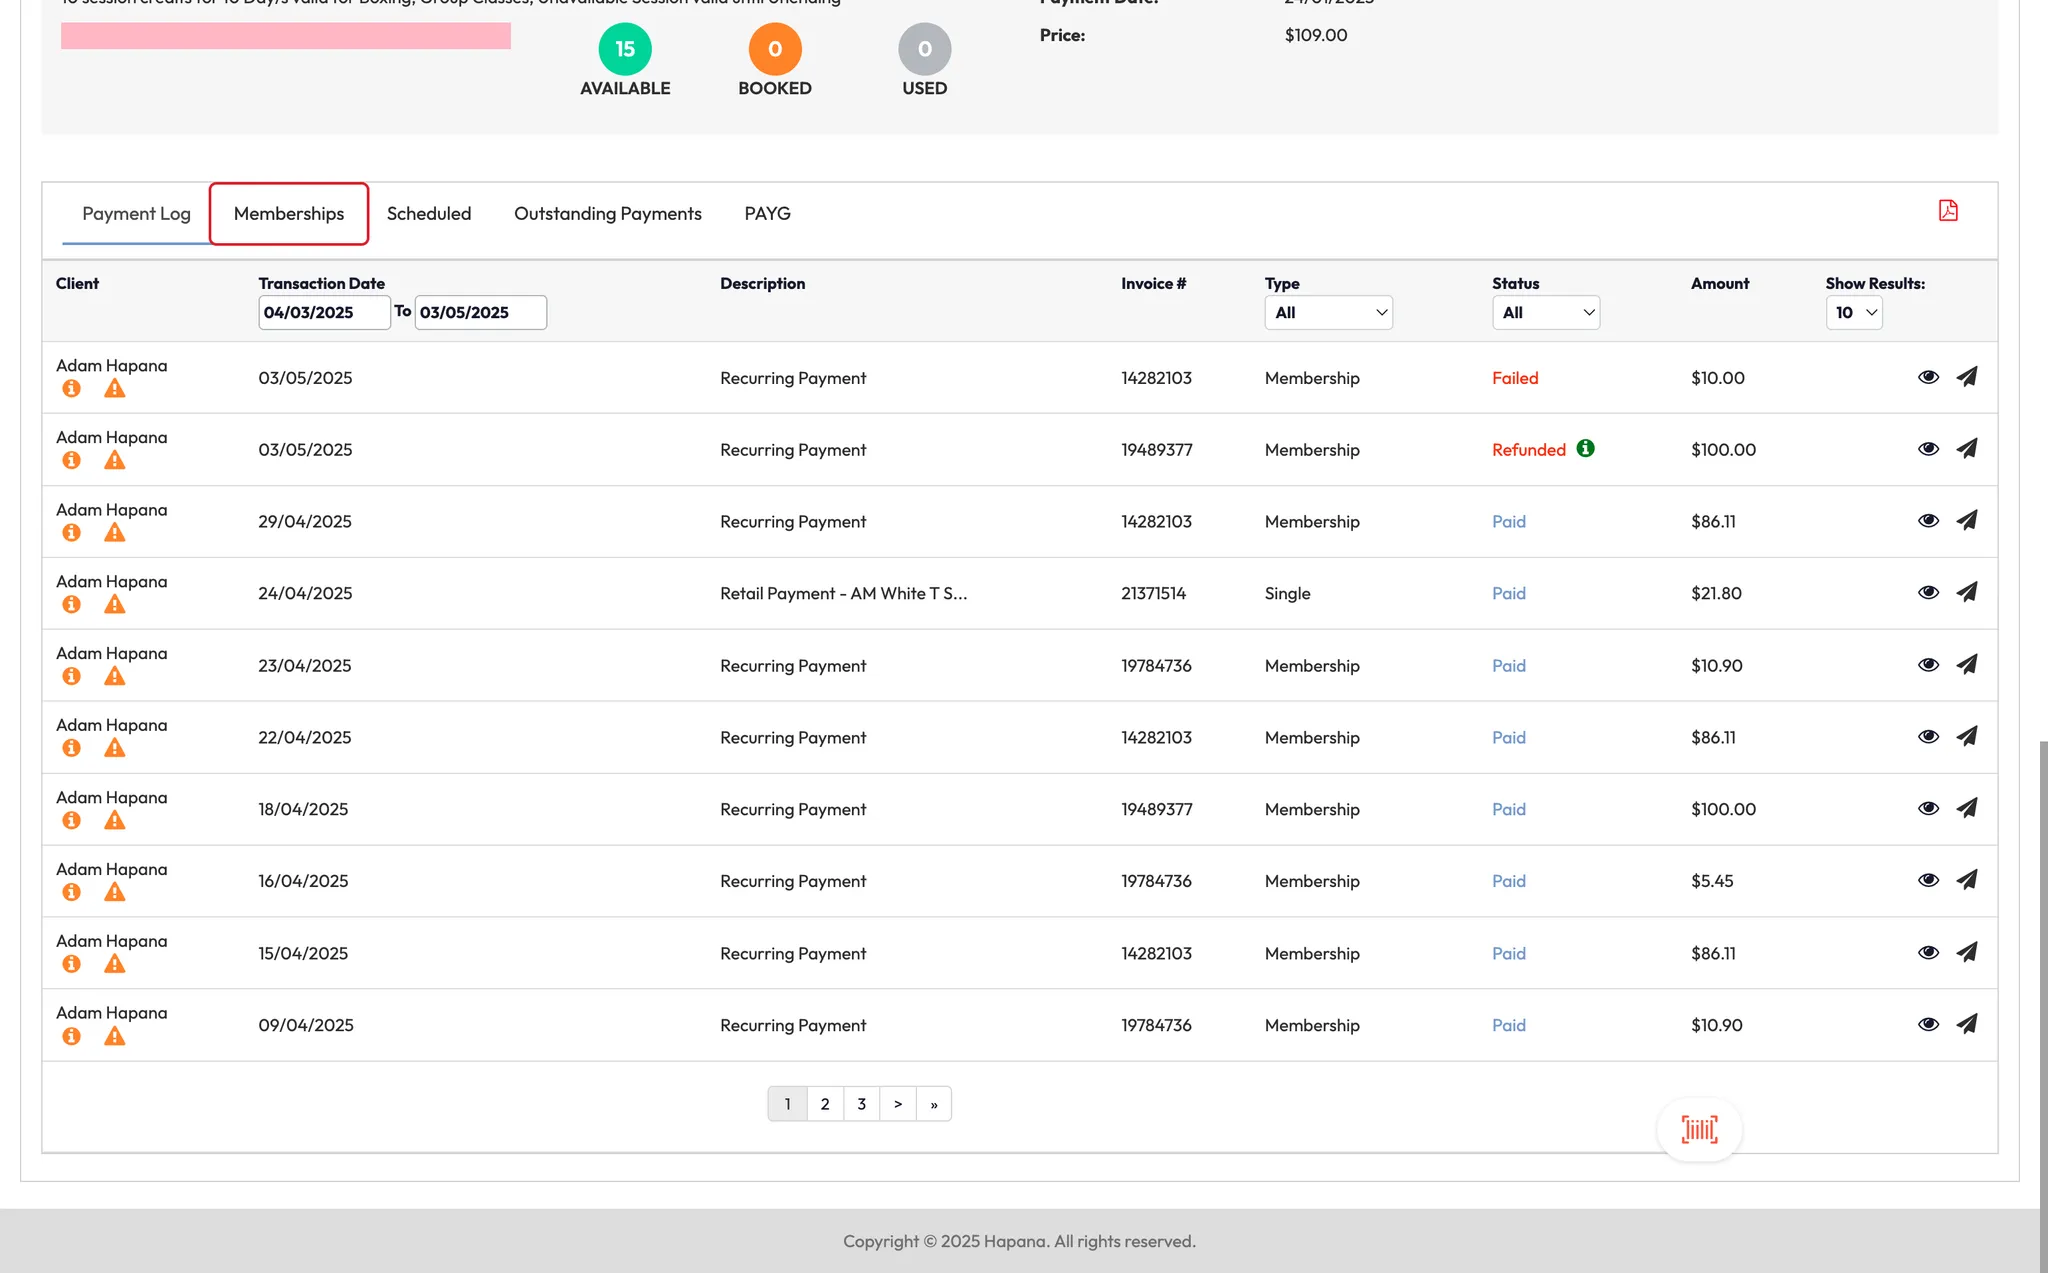This screenshot has height=1273, width=2048.
Task: Switch to the Memberships tab
Action: point(289,213)
